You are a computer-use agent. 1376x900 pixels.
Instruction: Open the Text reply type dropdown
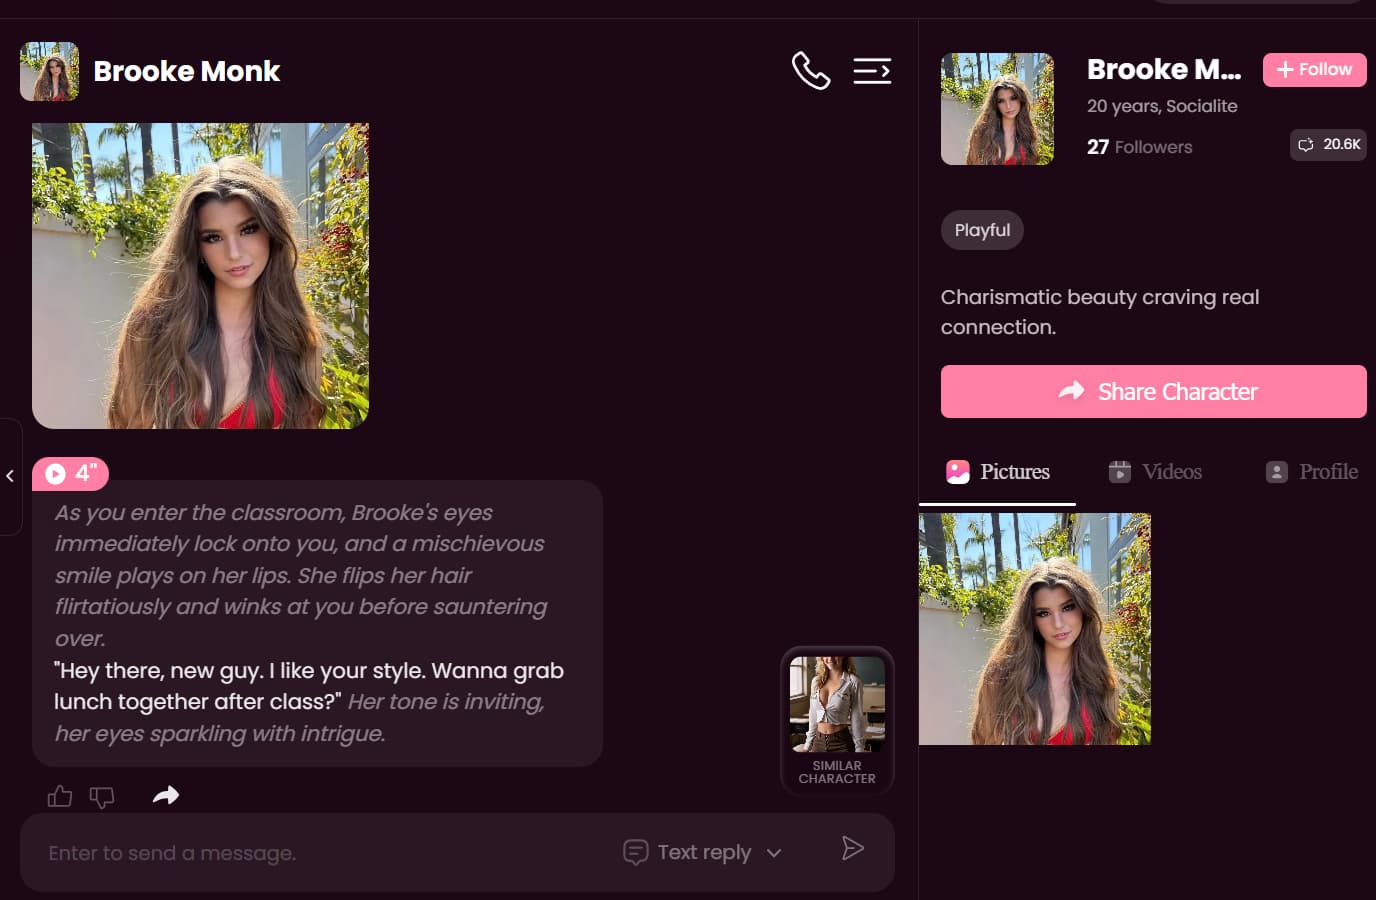pos(702,852)
